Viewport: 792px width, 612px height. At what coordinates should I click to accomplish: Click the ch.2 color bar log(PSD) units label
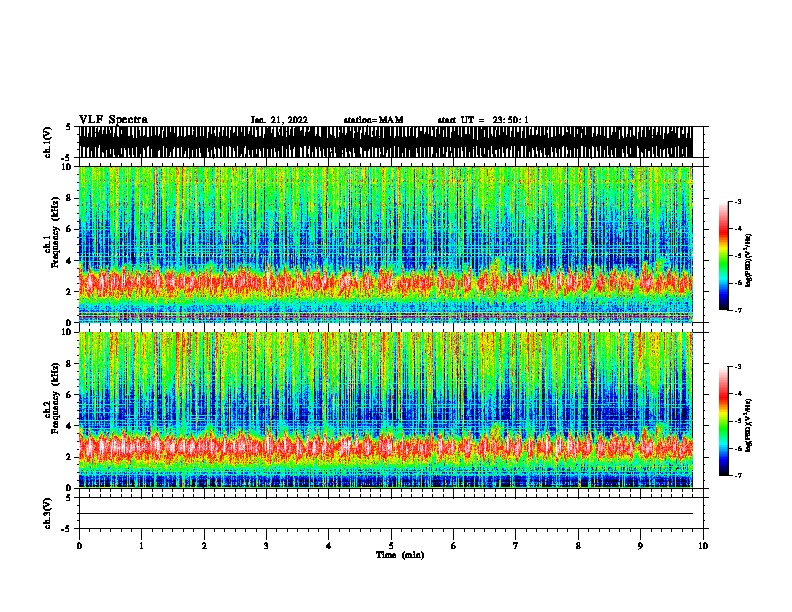tap(749, 425)
